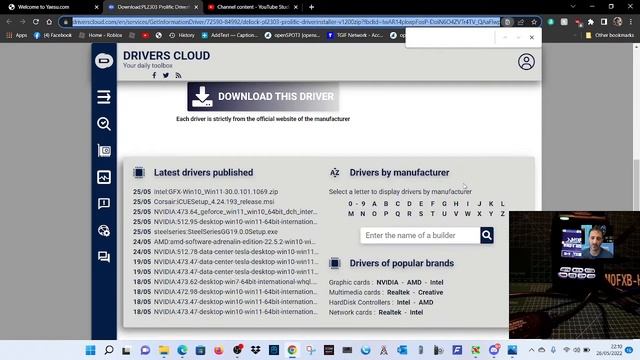This screenshot has height=360, width=640.
Task: Go to browser home page icon
Action: (49, 22)
